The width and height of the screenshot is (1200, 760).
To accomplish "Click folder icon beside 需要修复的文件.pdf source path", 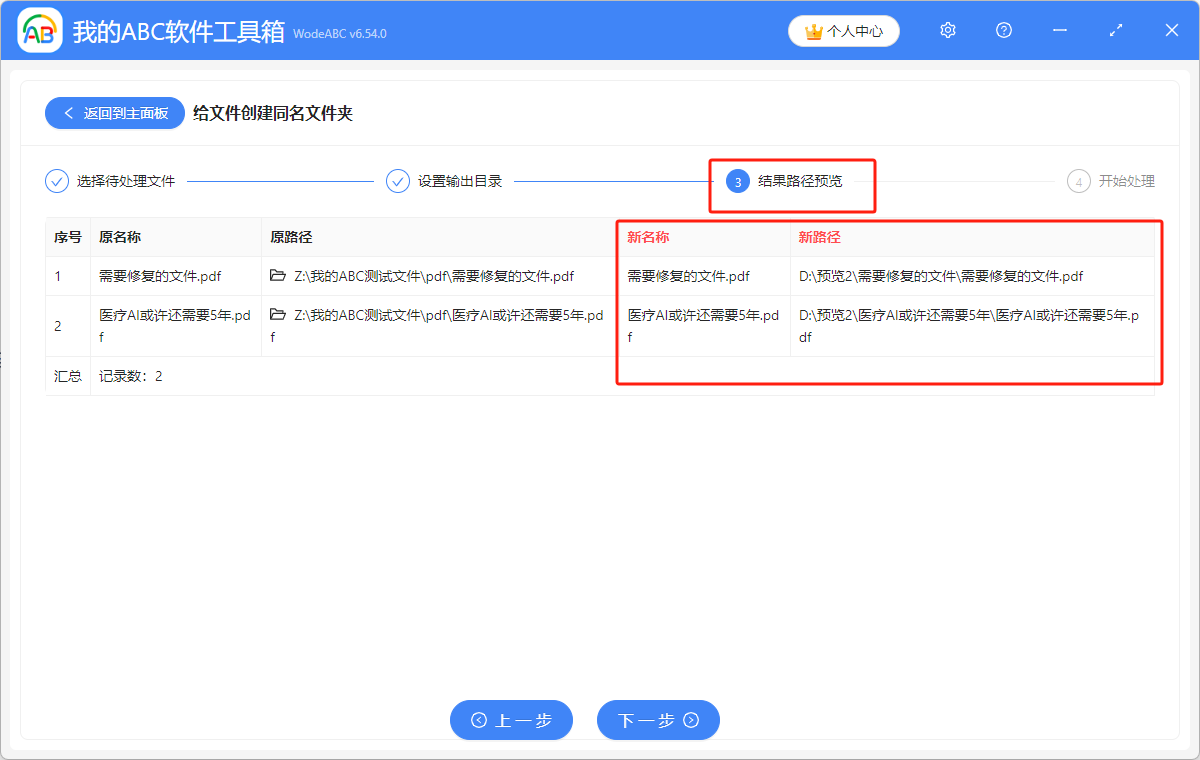I will (x=278, y=276).
